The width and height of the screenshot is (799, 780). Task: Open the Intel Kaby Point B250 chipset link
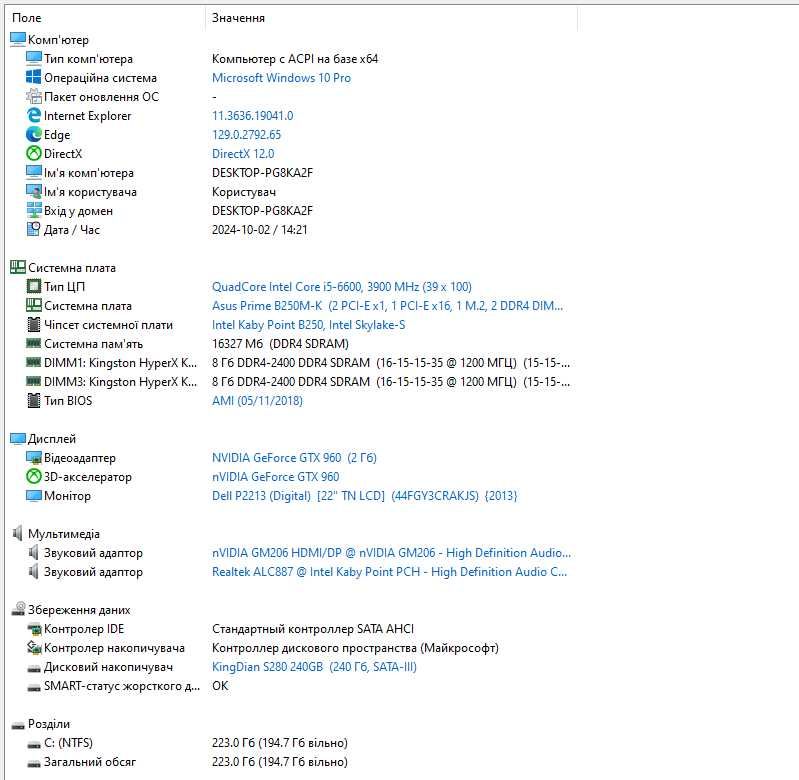tap(308, 325)
